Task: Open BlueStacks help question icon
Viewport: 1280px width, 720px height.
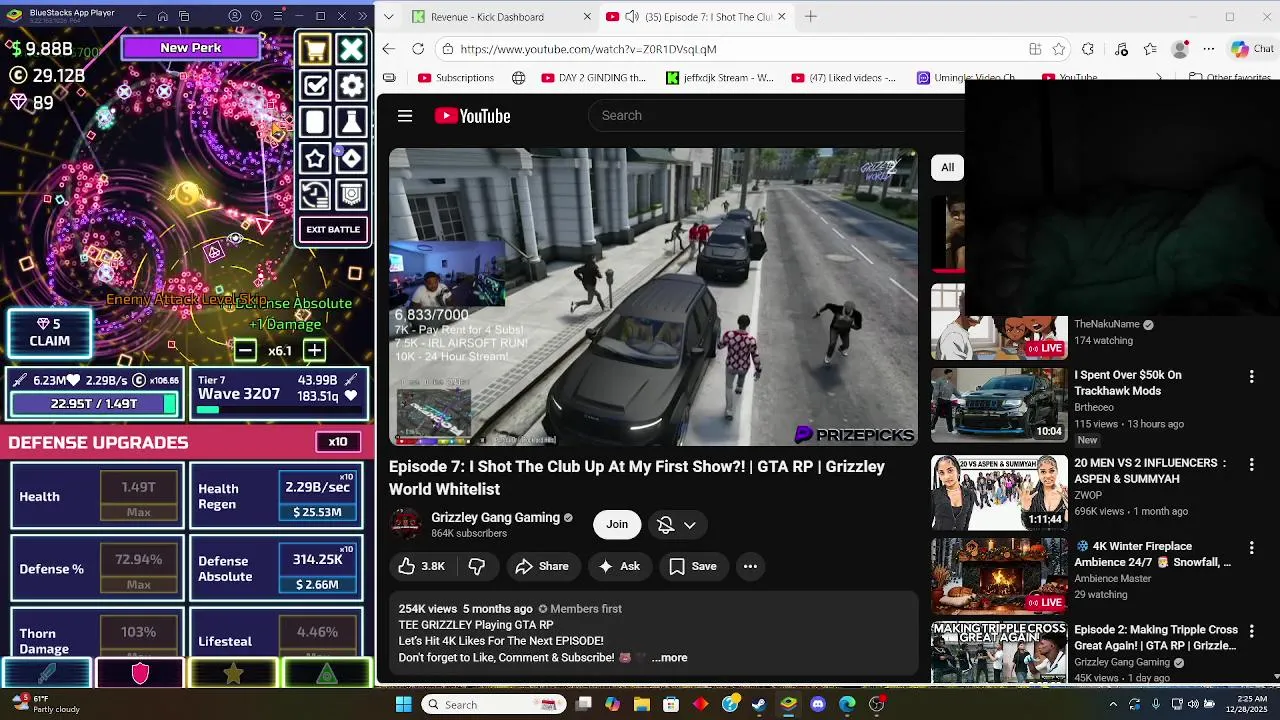Action: (x=256, y=16)
